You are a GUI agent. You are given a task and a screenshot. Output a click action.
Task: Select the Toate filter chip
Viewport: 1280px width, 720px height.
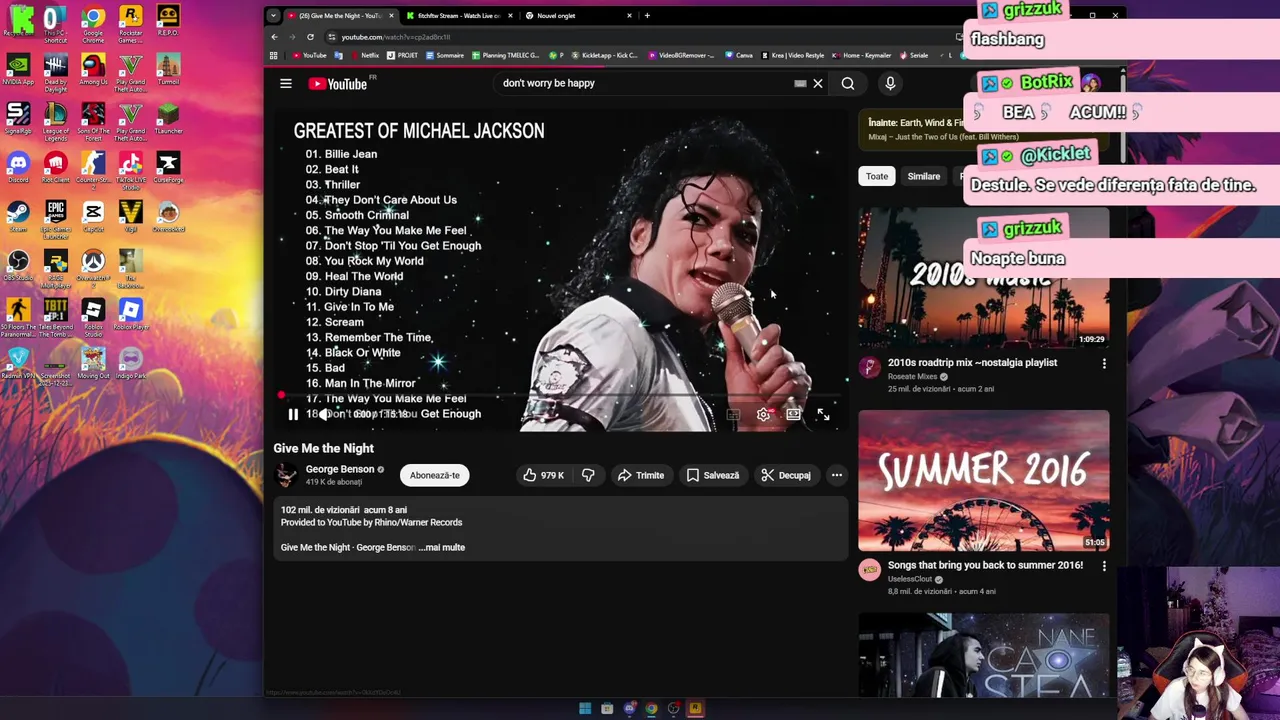(x=877, y=176)
